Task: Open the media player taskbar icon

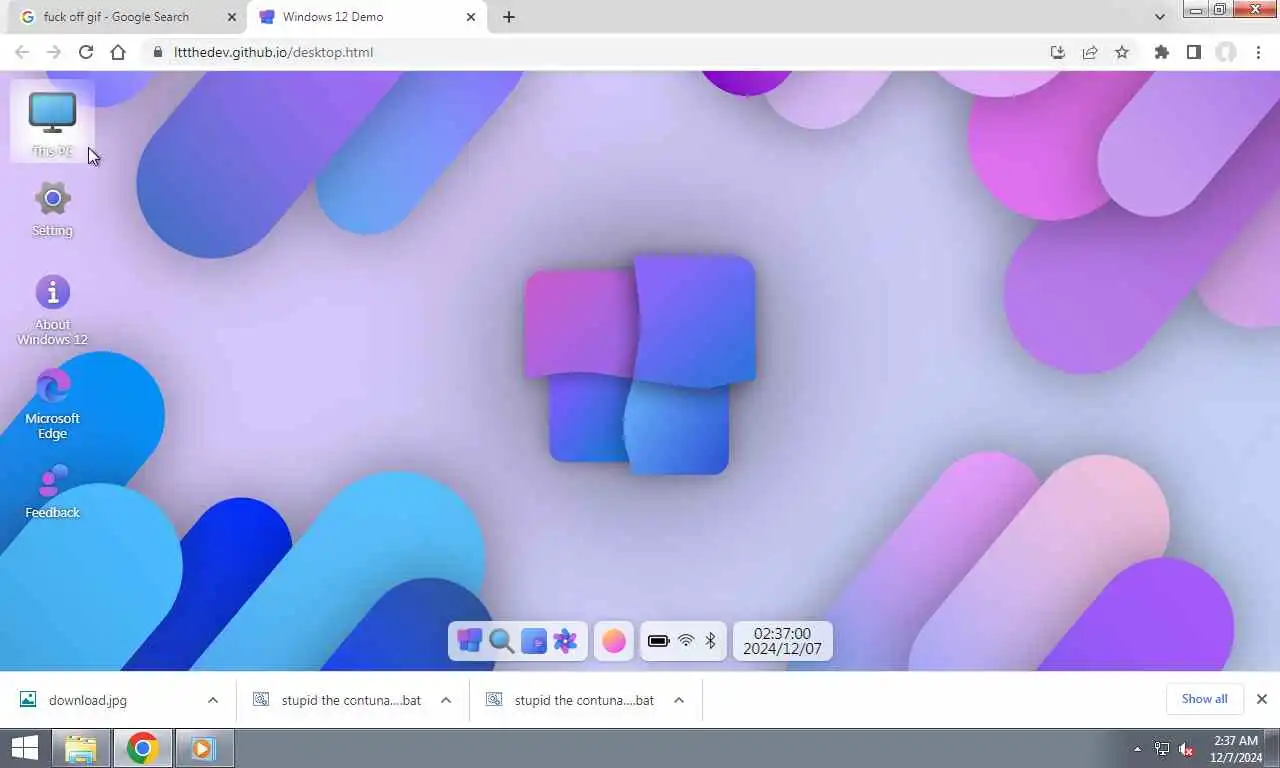Action: tap(203, 748)
